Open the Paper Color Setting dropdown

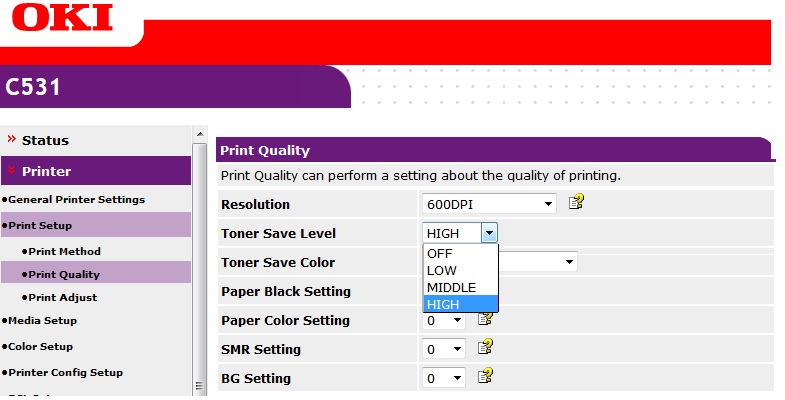click(x=444, y=320)
